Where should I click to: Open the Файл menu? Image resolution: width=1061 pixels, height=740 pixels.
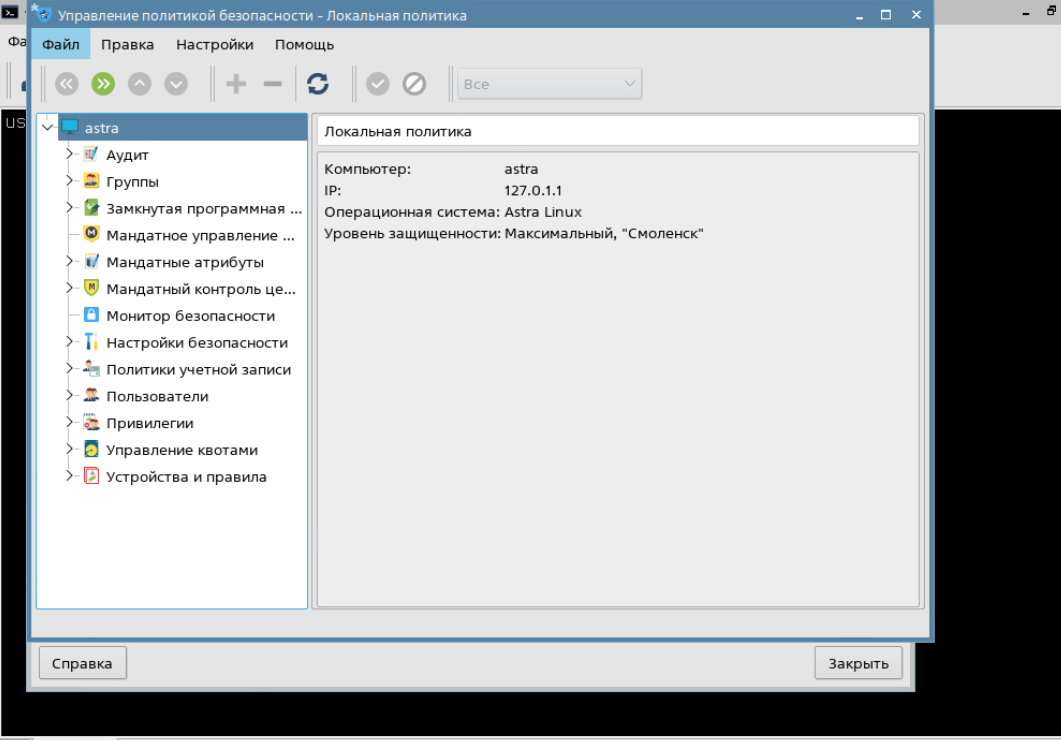(x=60, y=45)
